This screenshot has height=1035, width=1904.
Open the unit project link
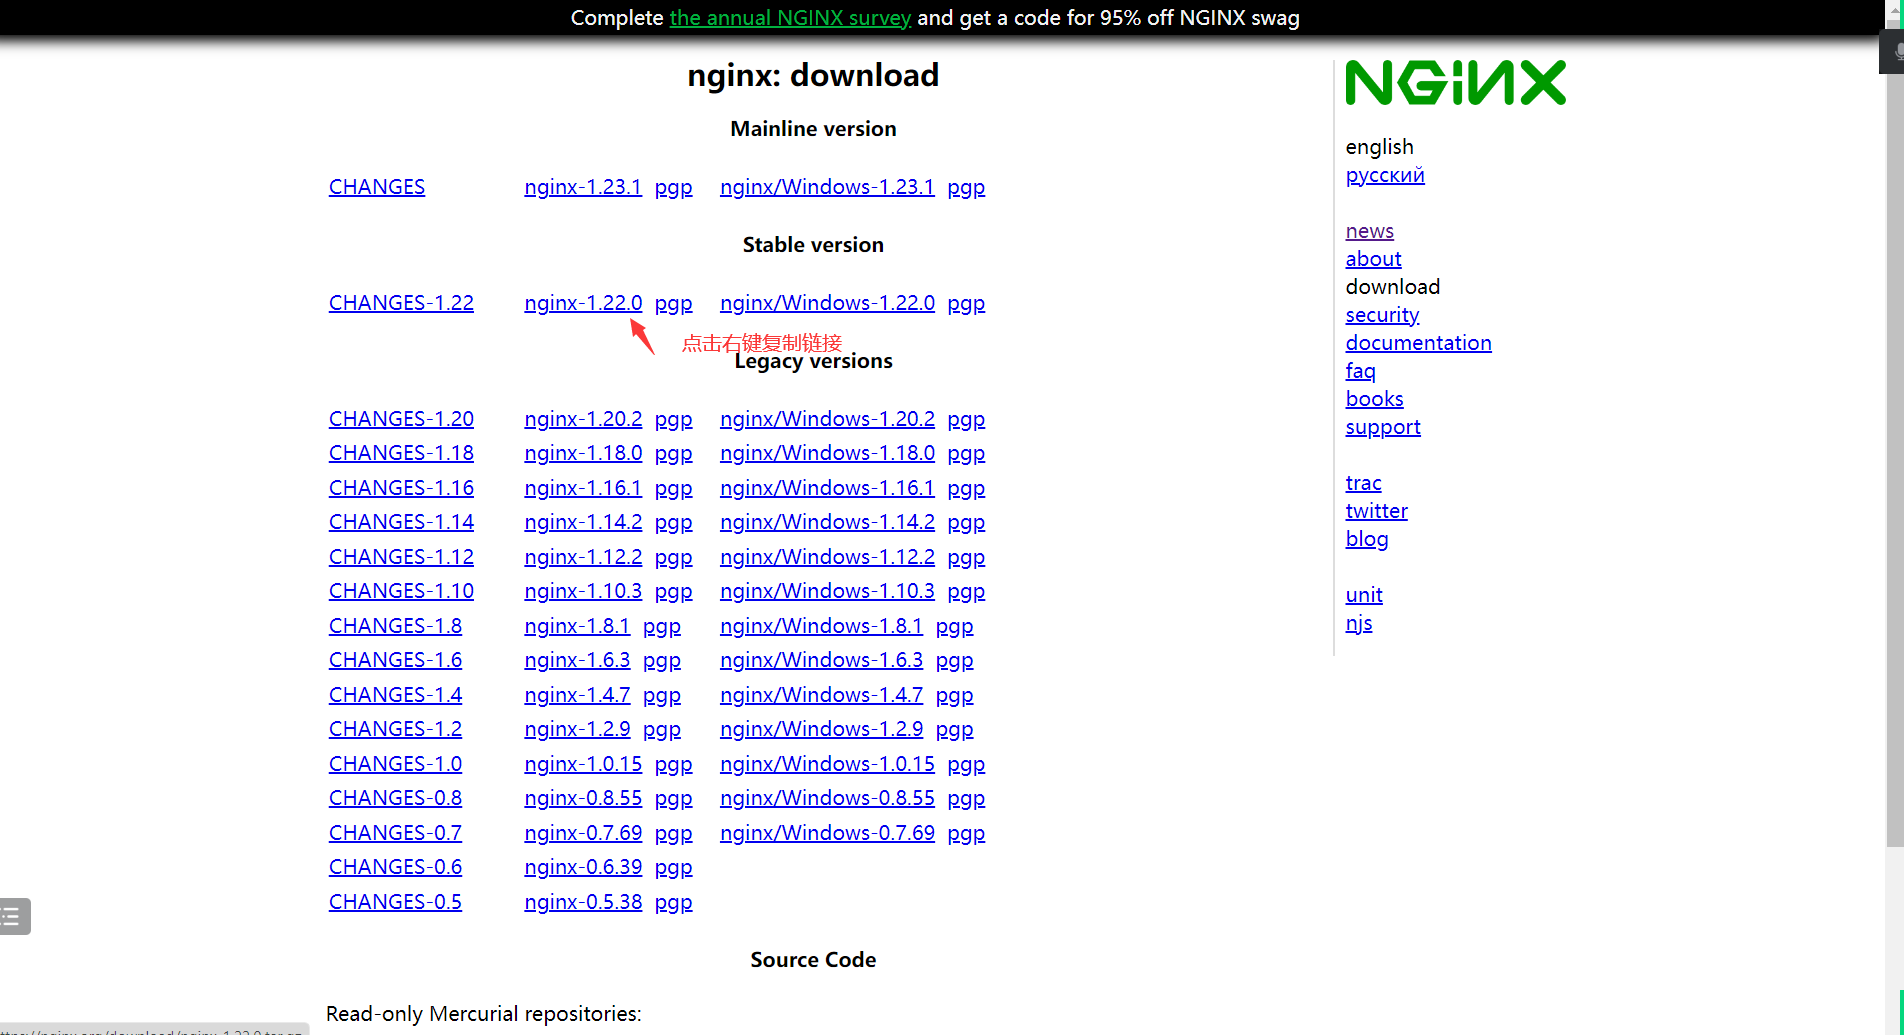(x=1364, y=595)
